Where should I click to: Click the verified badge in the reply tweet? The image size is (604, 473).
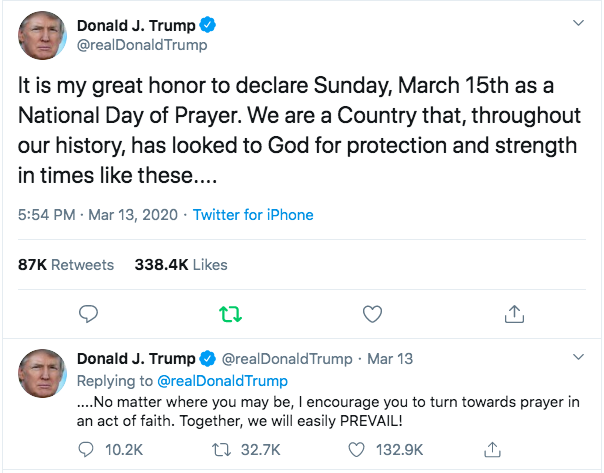(207, 359)
